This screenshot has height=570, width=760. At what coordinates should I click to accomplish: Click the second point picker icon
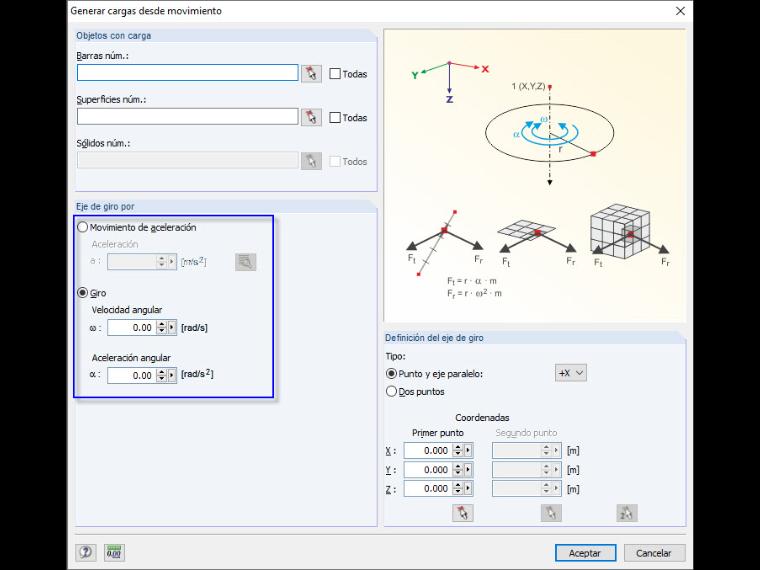(x=551, y=513)
